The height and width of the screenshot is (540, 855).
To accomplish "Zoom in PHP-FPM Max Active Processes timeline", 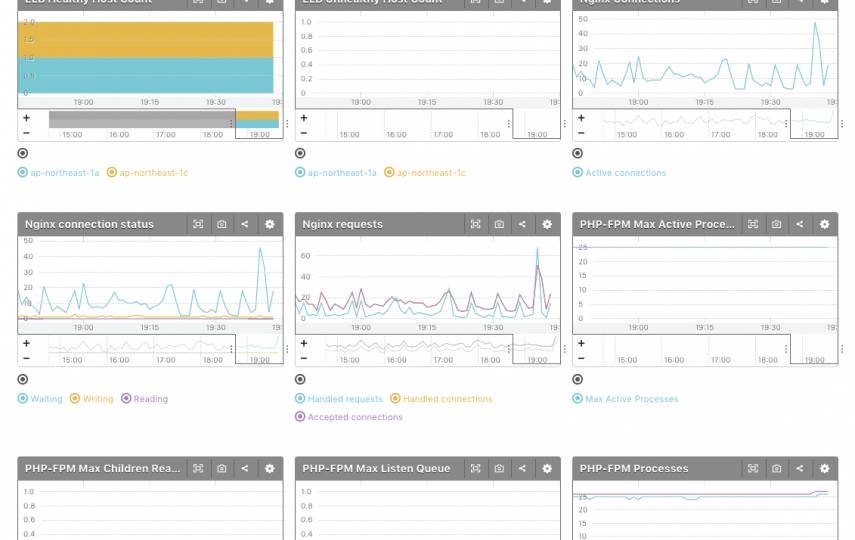I will [581, 343].
